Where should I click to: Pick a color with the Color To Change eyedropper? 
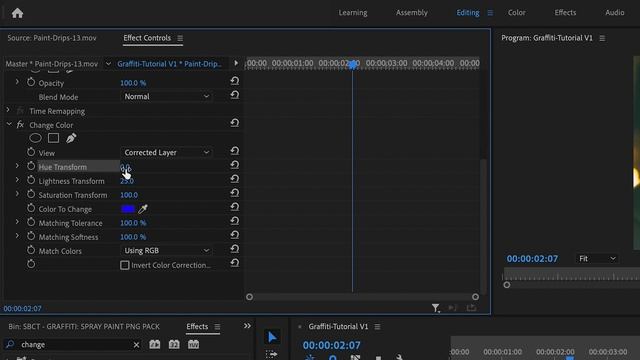(143, 209)
